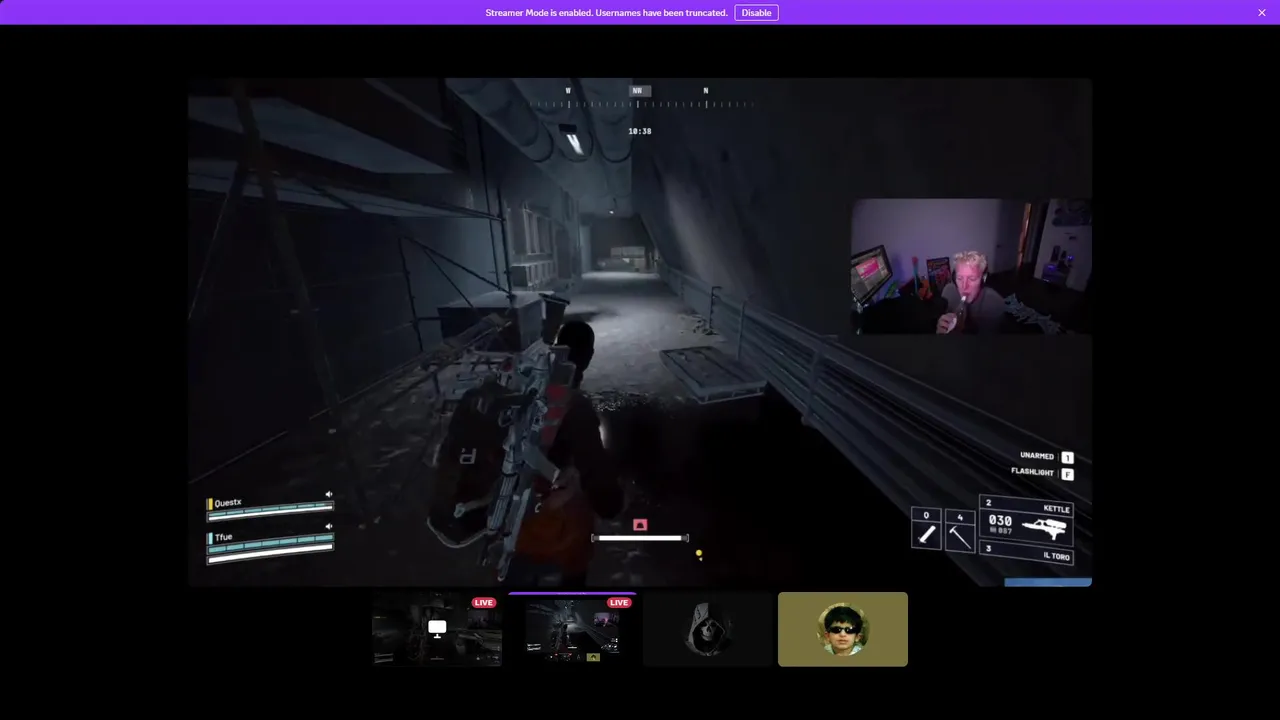Click the LIVE badge on selected stream thumbnail
The width and height of the screenshot is (1280, 720).
point(619,603)
